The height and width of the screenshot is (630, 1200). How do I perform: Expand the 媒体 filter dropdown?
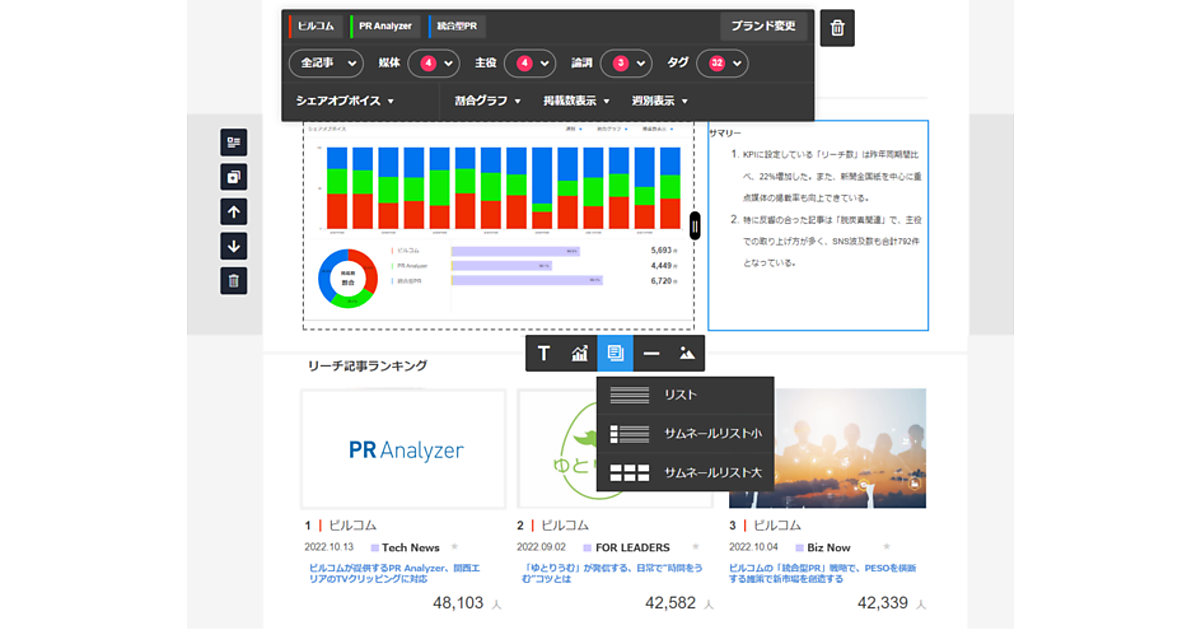(432, 63)
